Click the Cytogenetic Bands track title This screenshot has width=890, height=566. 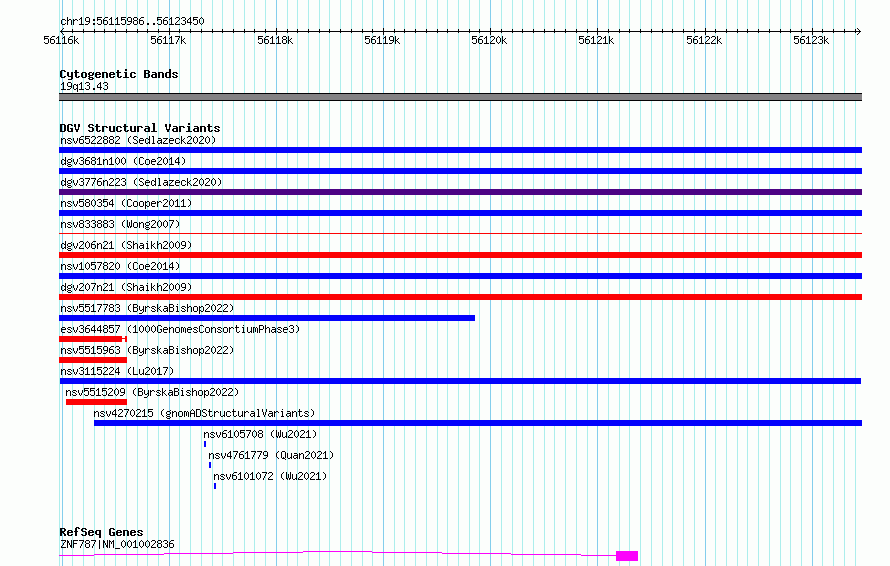(119, 74)
